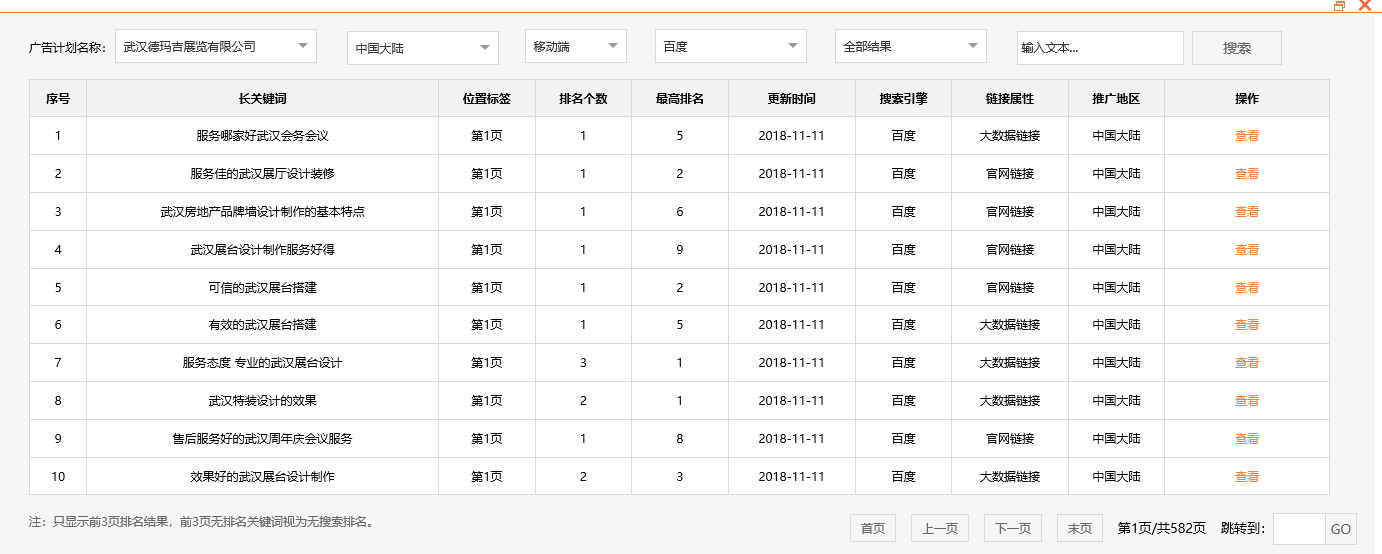This screenshot has width=1382, height=554.
Task: Click the 链接属性 column header
Action: pos(1010,99)
